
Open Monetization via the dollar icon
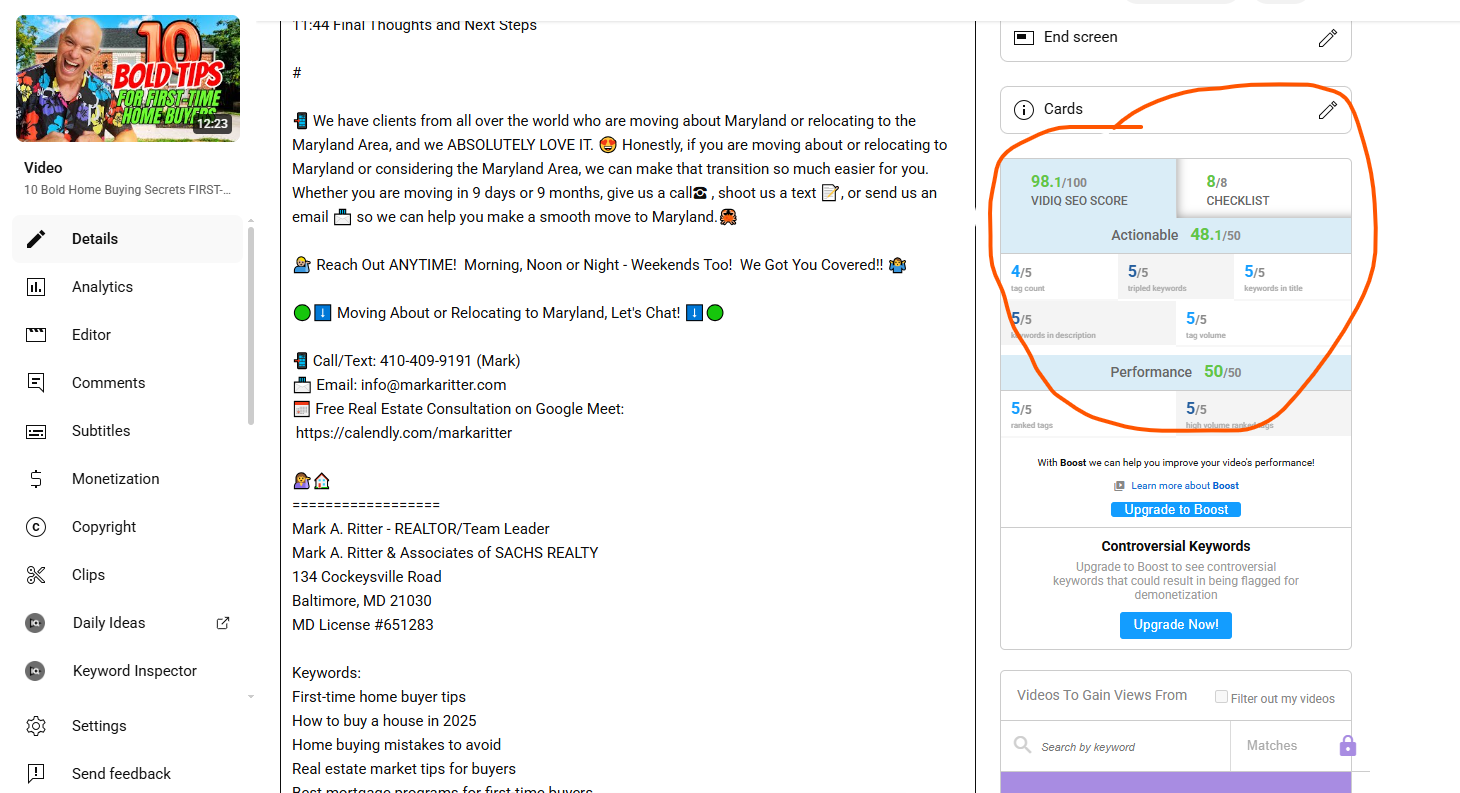(x=36, y=479)
